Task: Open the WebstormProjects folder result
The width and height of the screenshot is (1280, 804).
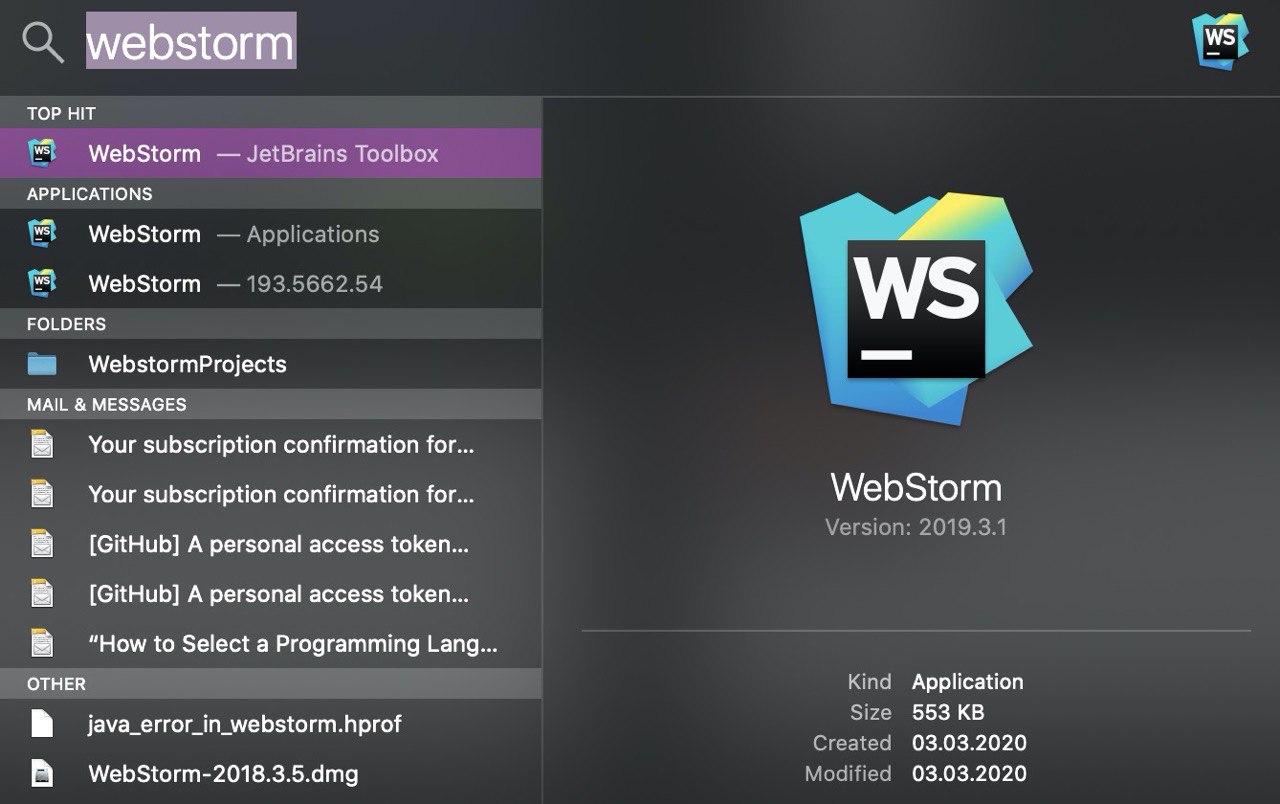Action: click(271, 364)
